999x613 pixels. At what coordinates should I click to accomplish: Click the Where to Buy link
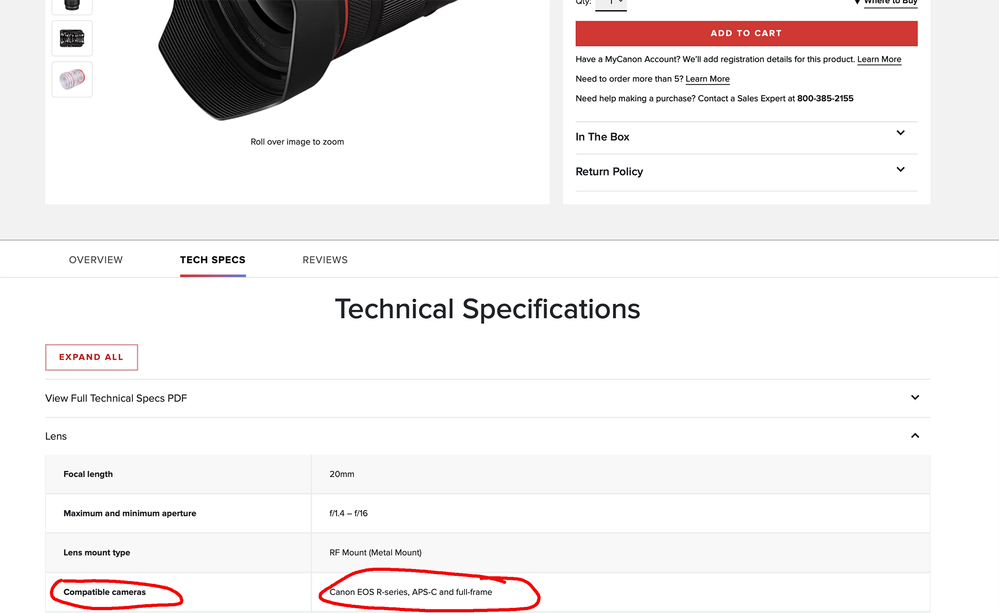[890, 2]
